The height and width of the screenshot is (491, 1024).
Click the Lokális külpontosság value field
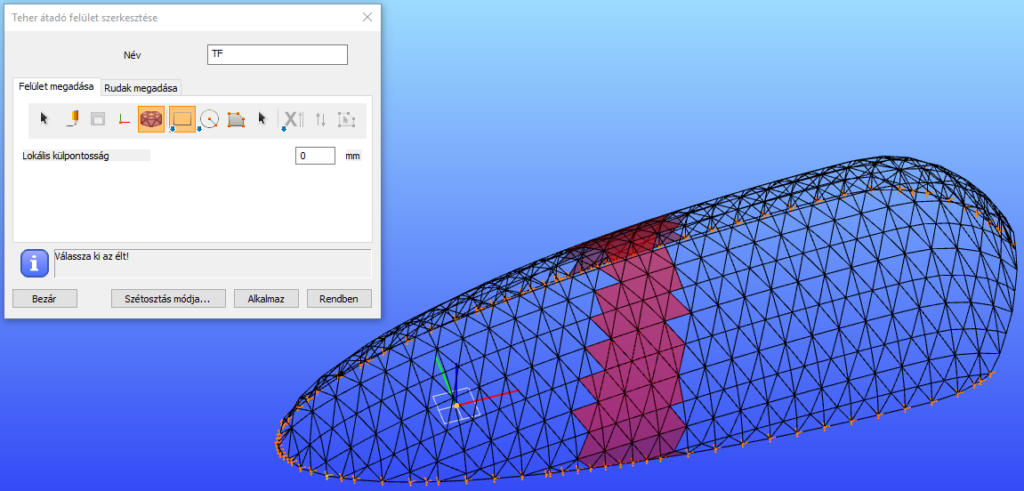tap(315, 156)
